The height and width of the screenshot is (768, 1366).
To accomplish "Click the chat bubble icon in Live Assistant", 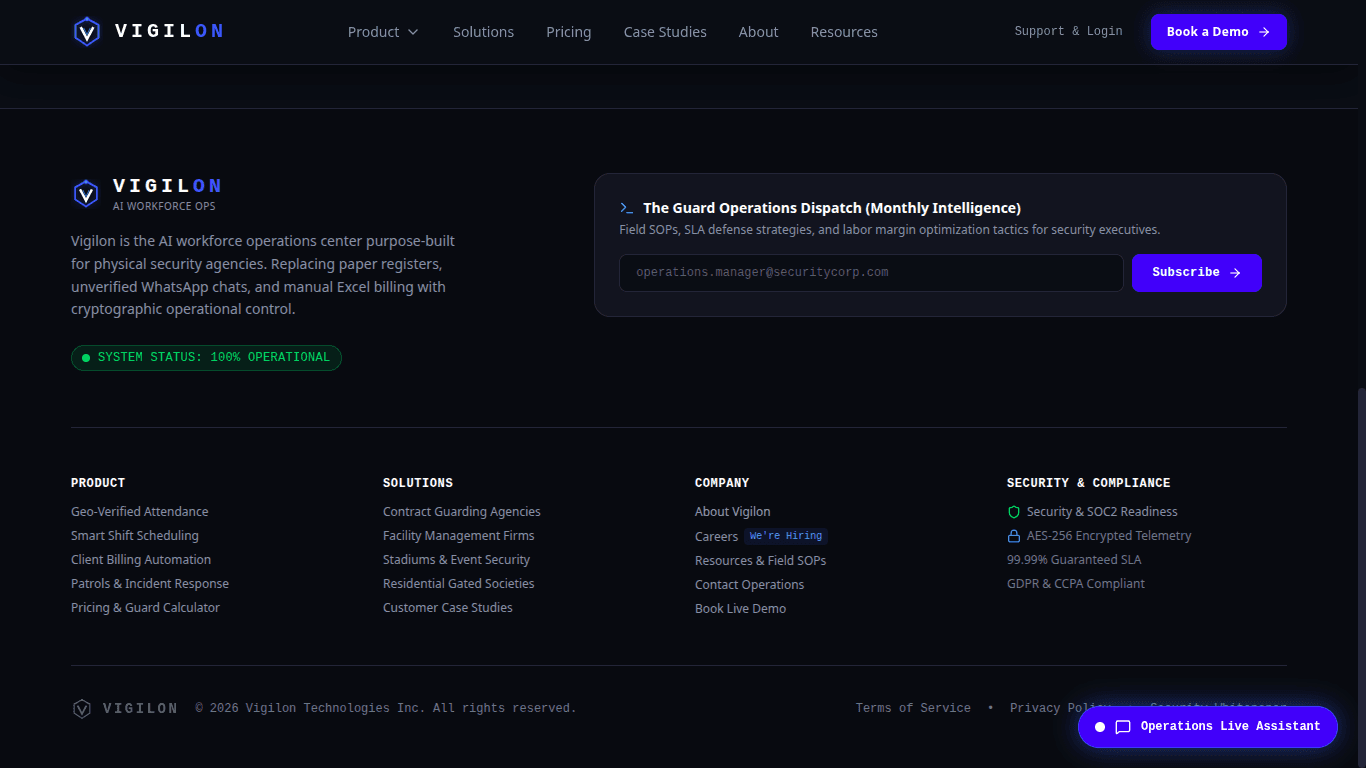I will 1123,727.
